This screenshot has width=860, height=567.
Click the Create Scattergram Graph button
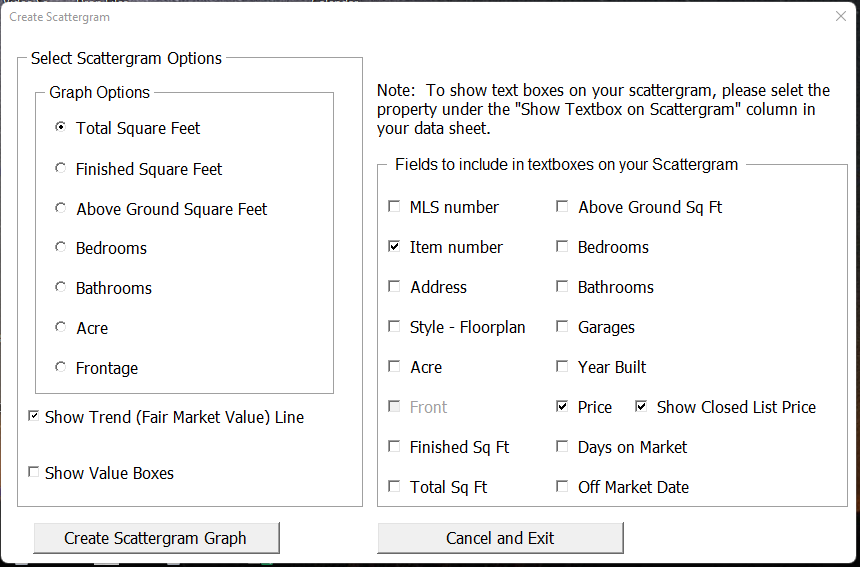click(156, 538)
